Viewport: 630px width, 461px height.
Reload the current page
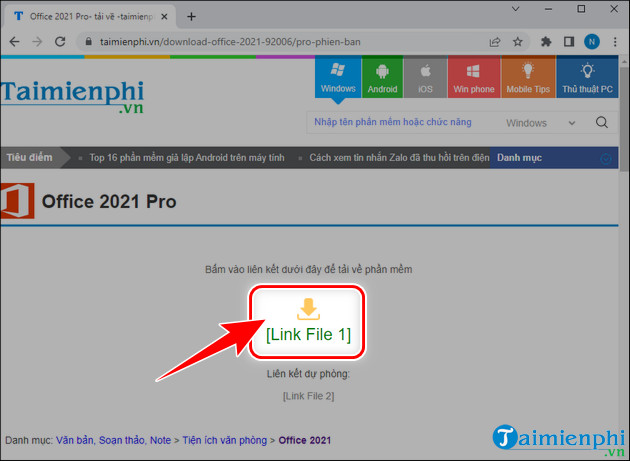coord(60,42)
